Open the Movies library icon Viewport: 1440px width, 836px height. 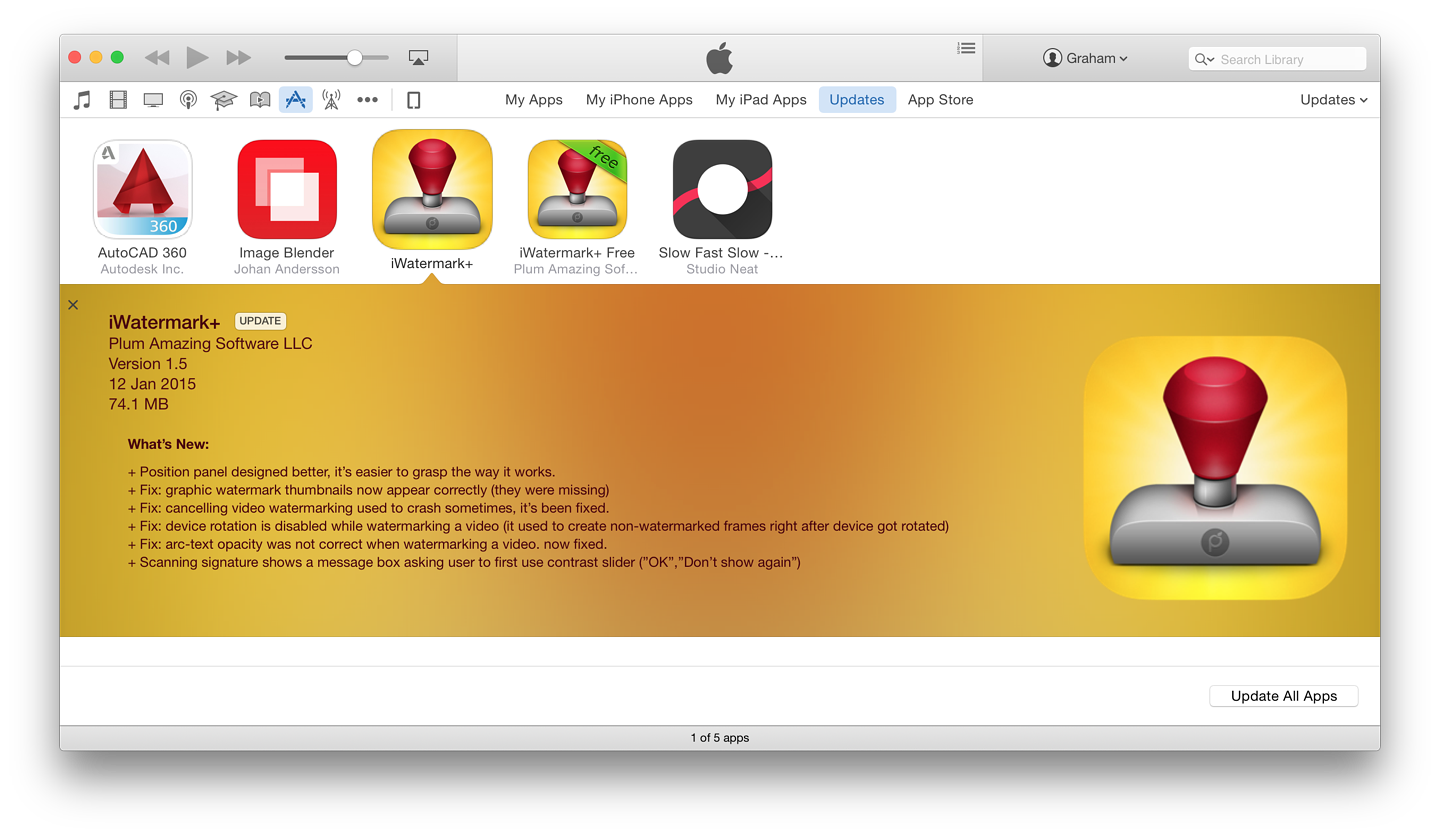(118, 100)
